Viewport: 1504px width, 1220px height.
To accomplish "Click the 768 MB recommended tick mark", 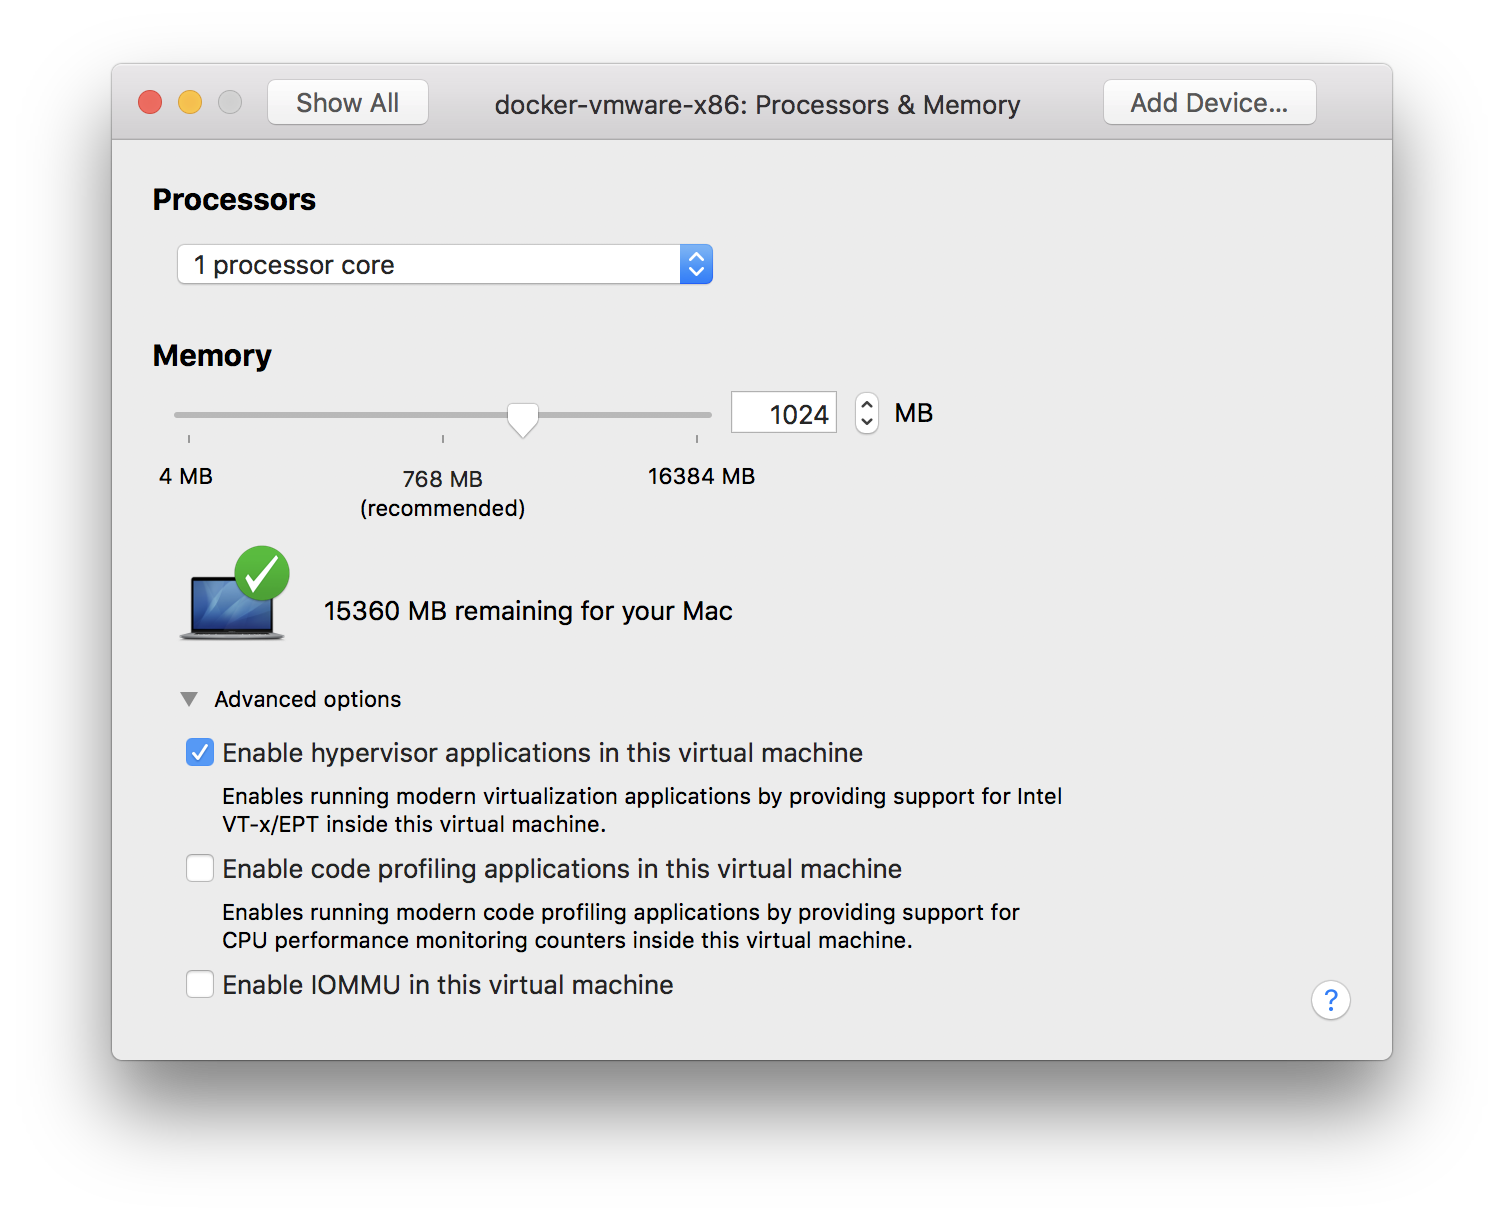I will (442, 437).
